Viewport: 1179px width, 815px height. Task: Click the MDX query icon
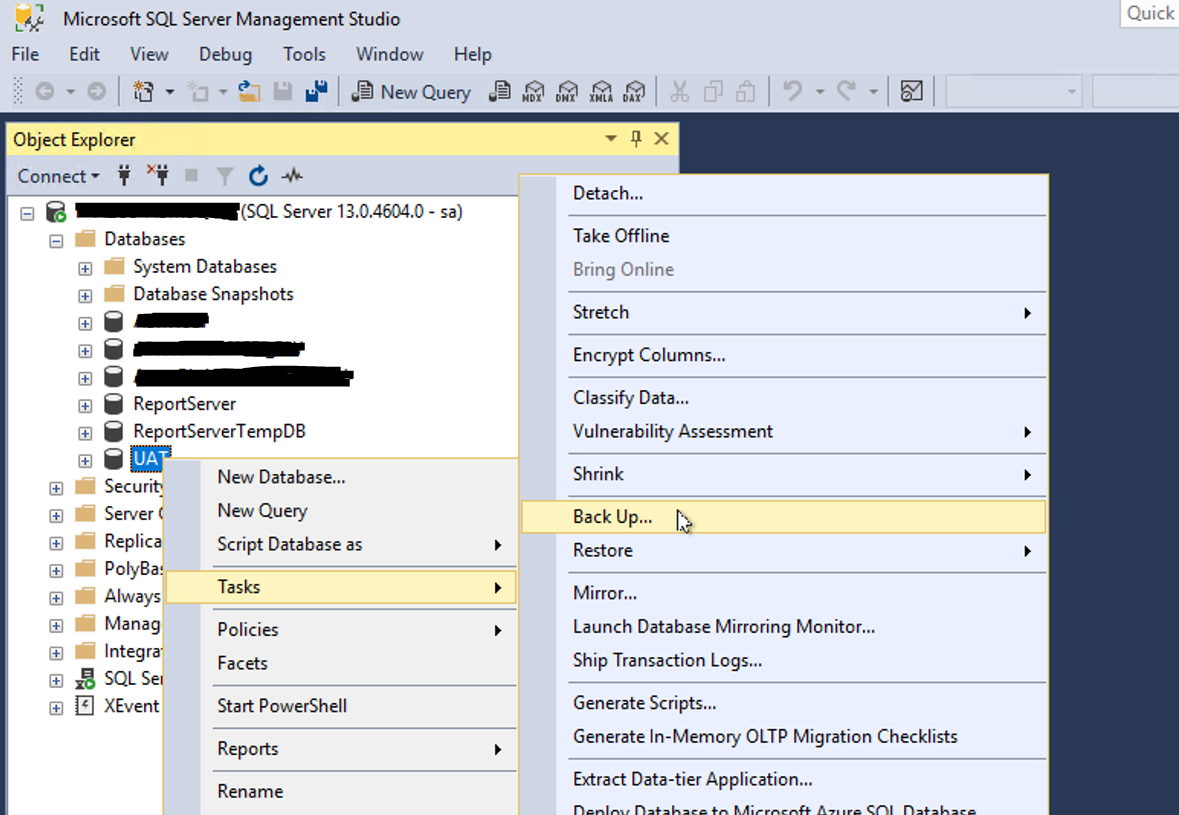[x=533, y=92]
